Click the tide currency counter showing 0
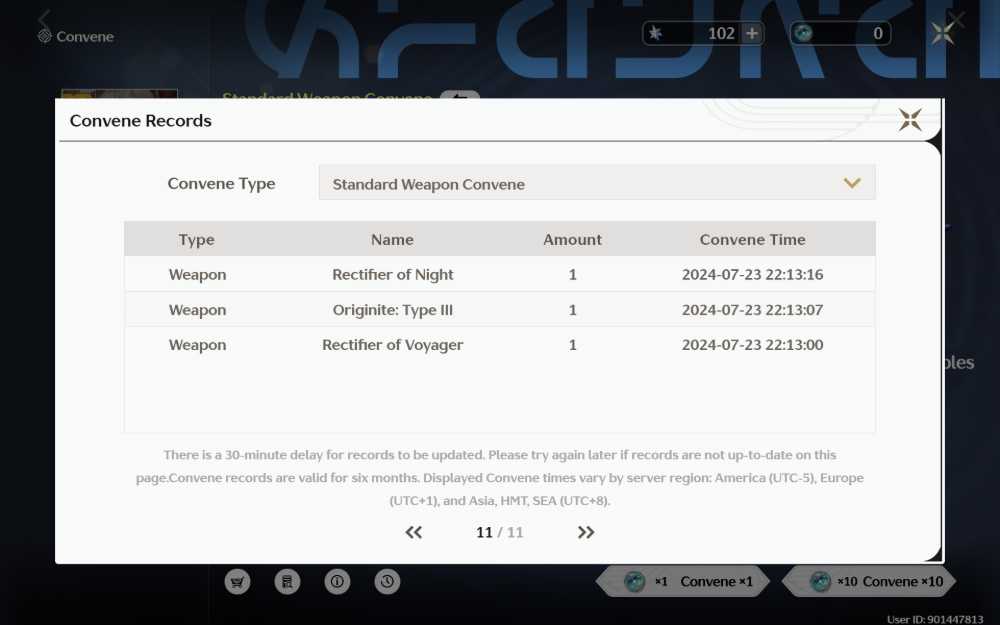This screenshot has height=625, width=1000. pos(840,33)
